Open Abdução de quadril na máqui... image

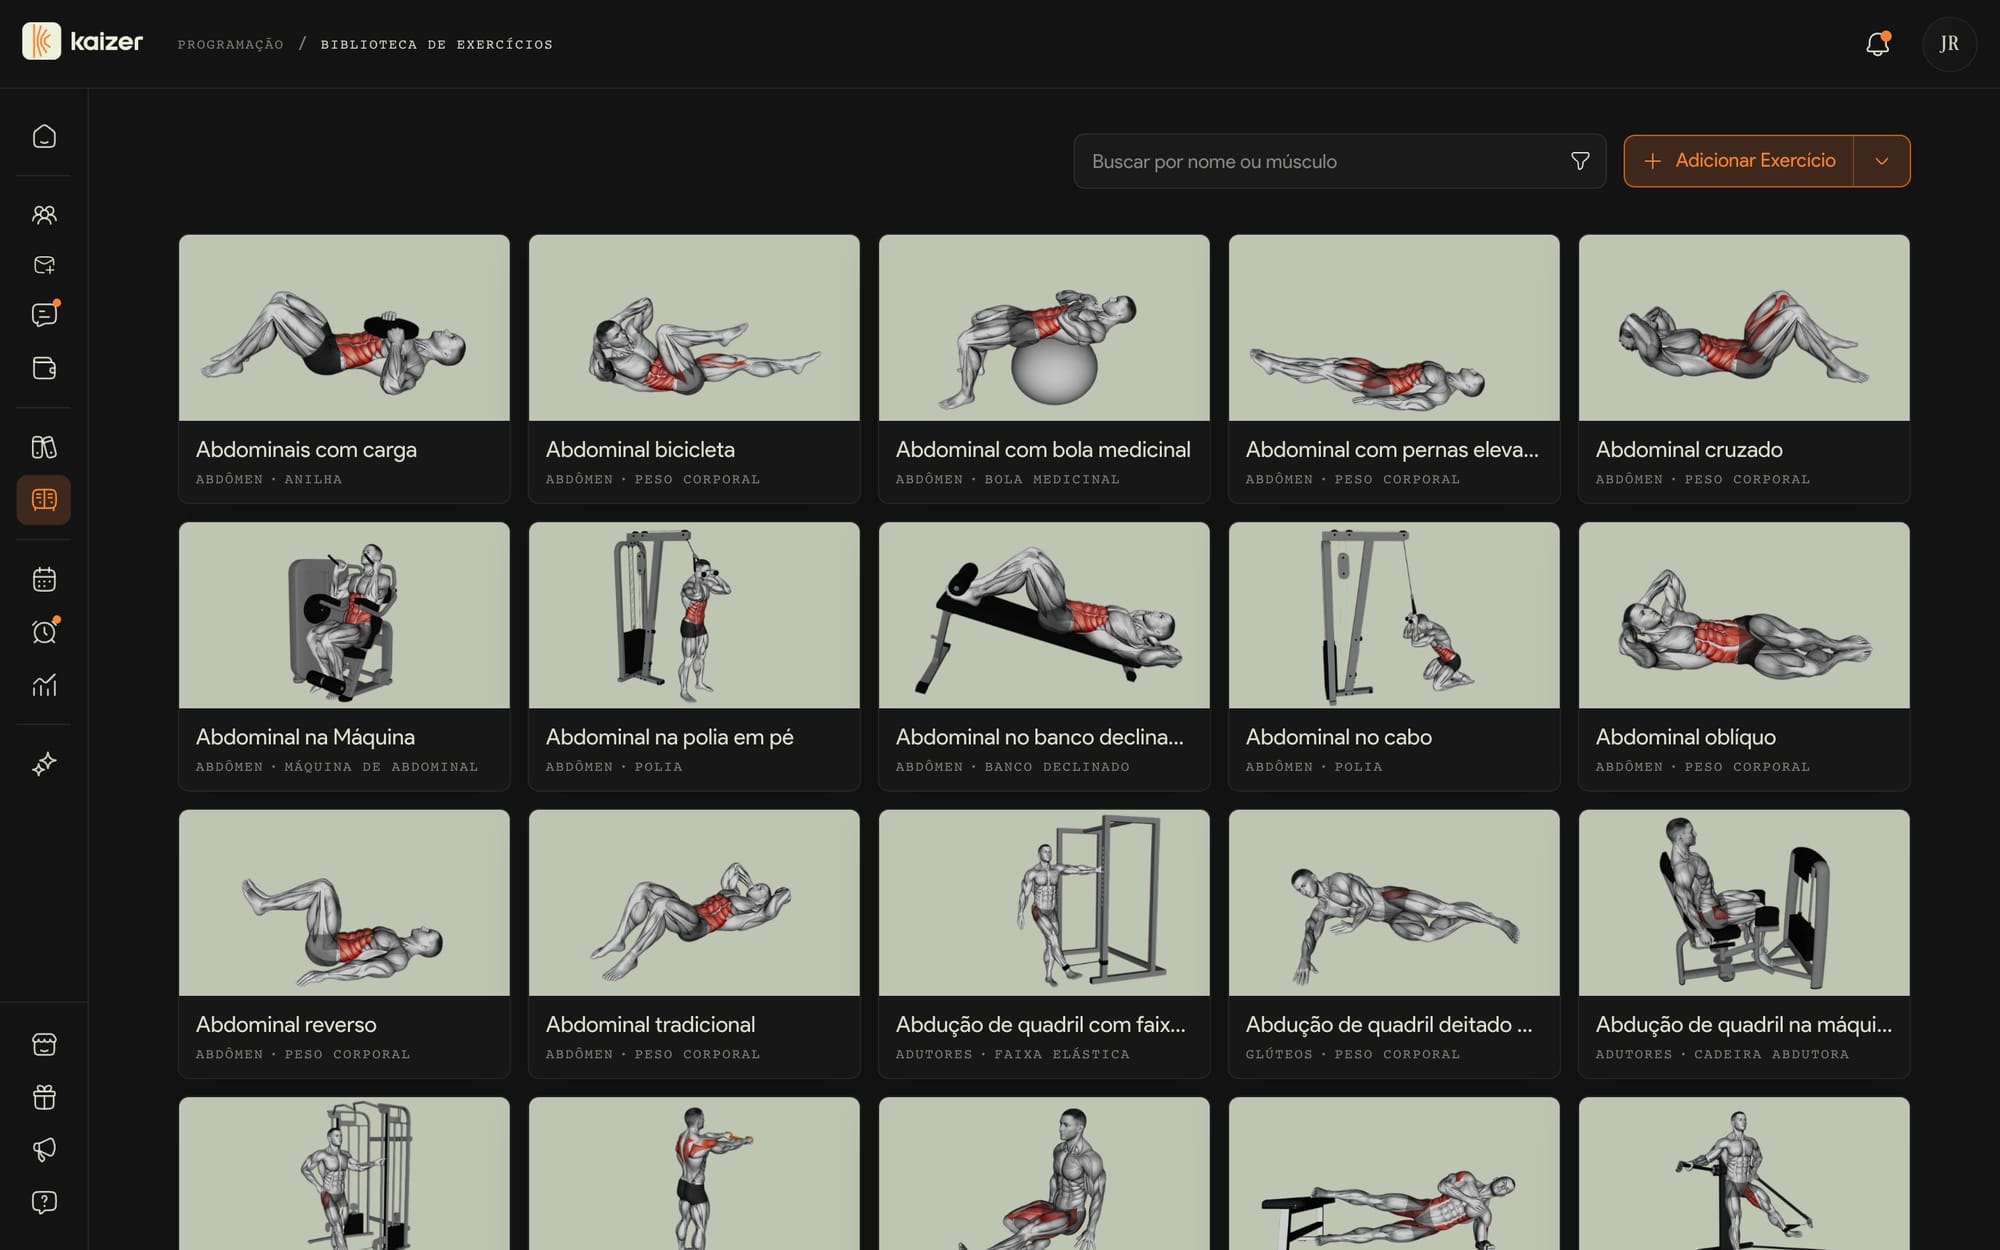point(1744,903)
